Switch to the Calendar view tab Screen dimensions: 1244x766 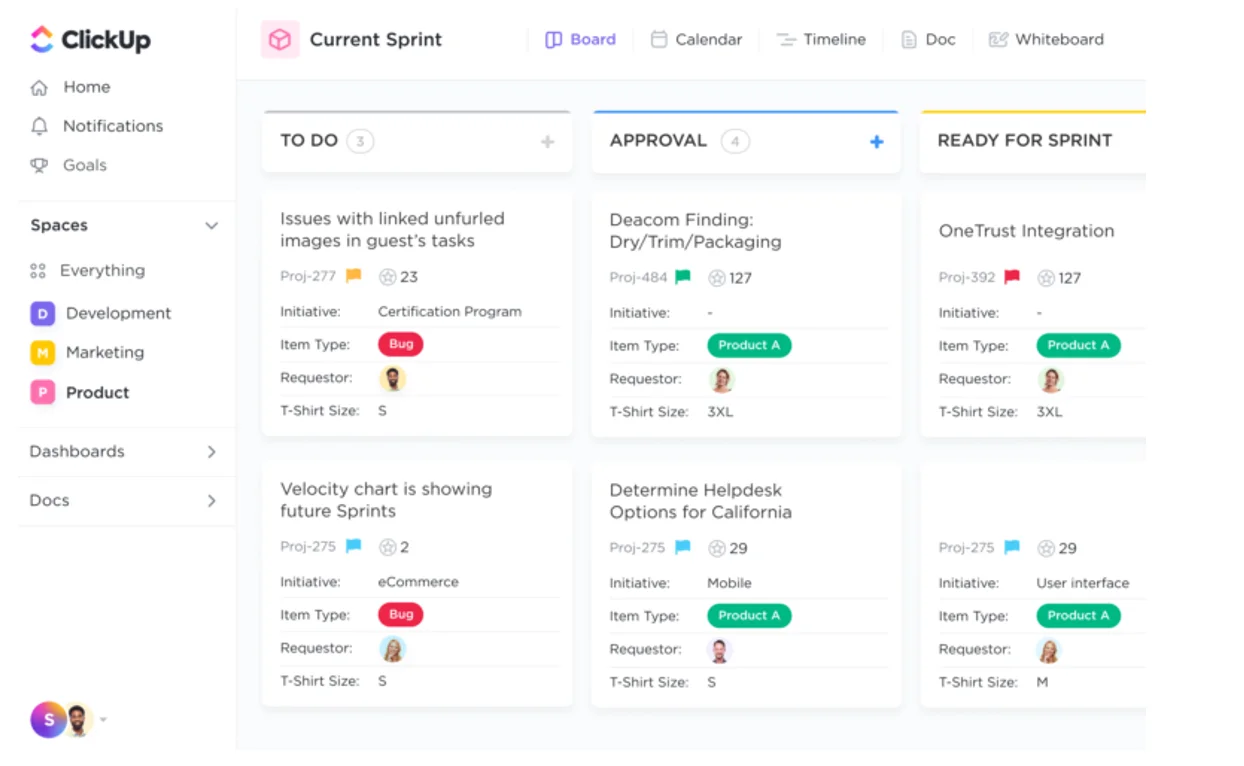696,40
